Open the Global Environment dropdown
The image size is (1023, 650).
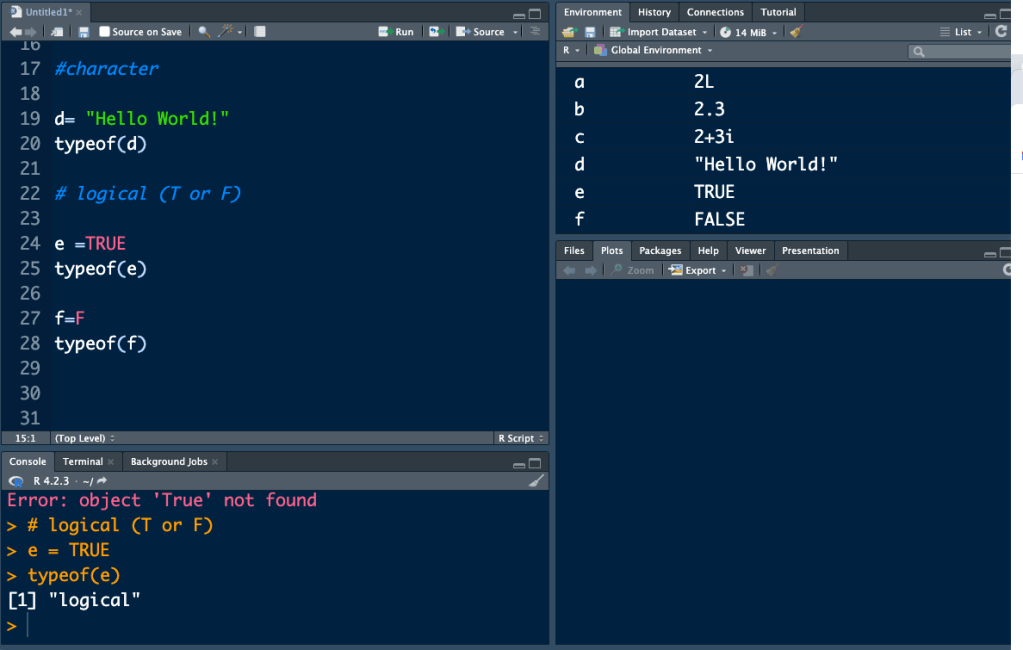click(x=654, y=50)
